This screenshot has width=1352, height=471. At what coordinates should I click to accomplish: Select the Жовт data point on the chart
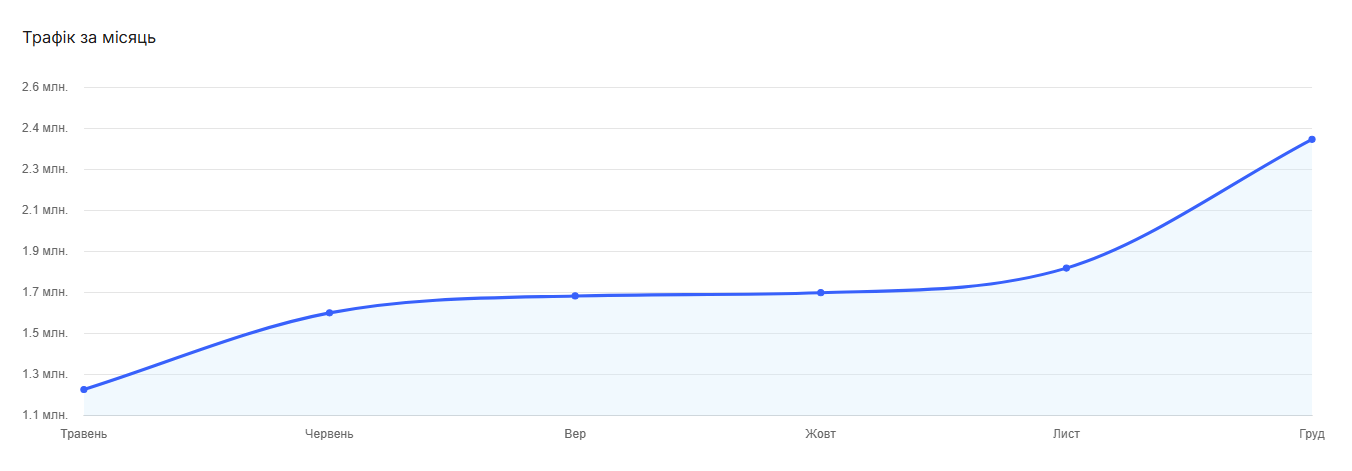(821, 293)
